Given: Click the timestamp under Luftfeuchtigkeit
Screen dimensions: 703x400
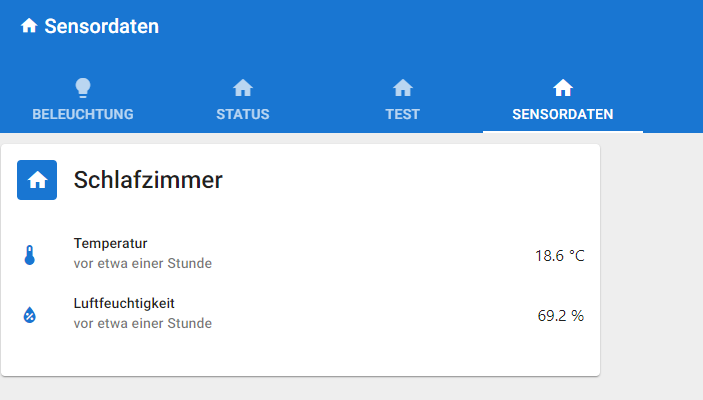Looking at the screenshot, I should coord(143,324).
